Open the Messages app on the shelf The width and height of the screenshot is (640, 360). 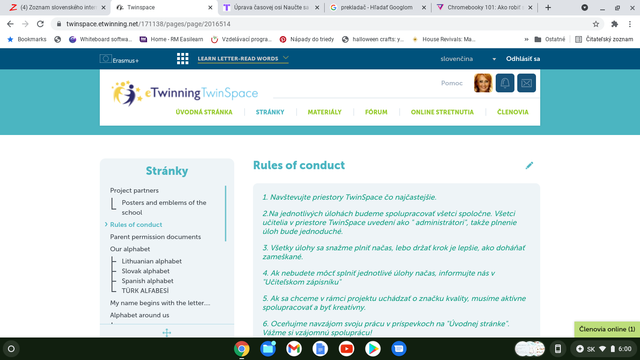point(399,349)
